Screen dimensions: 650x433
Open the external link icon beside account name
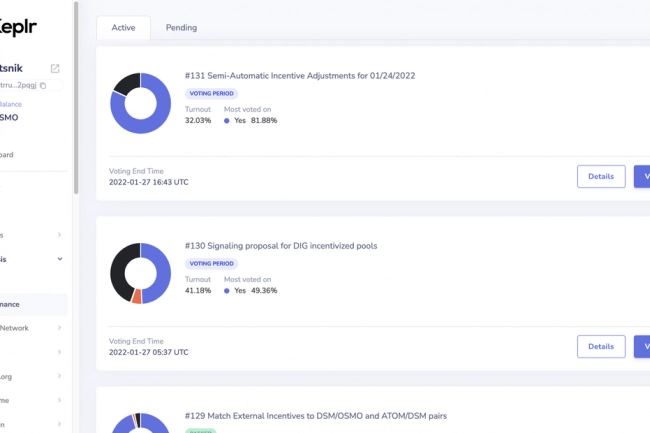click(55, 68)
